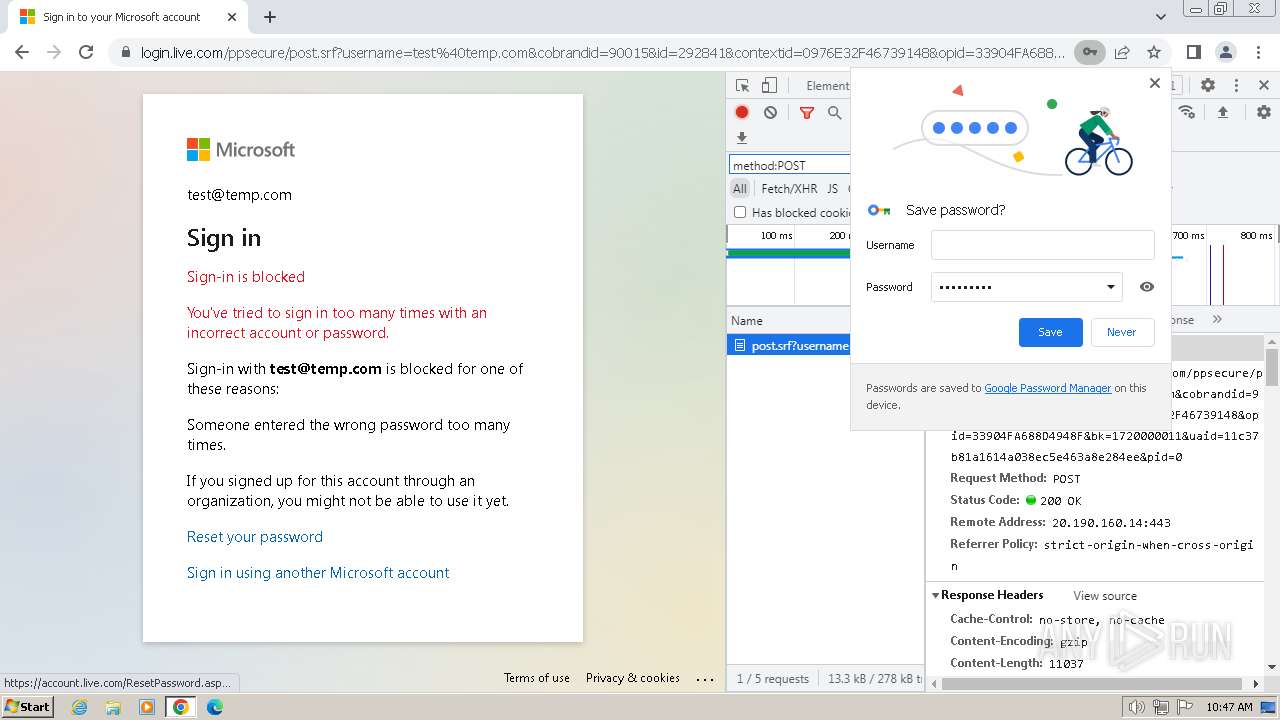Click the share page icon in address bar
The height and width of the screenshot is (720, 1280).
pyautogui.click(x=1122, y=52)
